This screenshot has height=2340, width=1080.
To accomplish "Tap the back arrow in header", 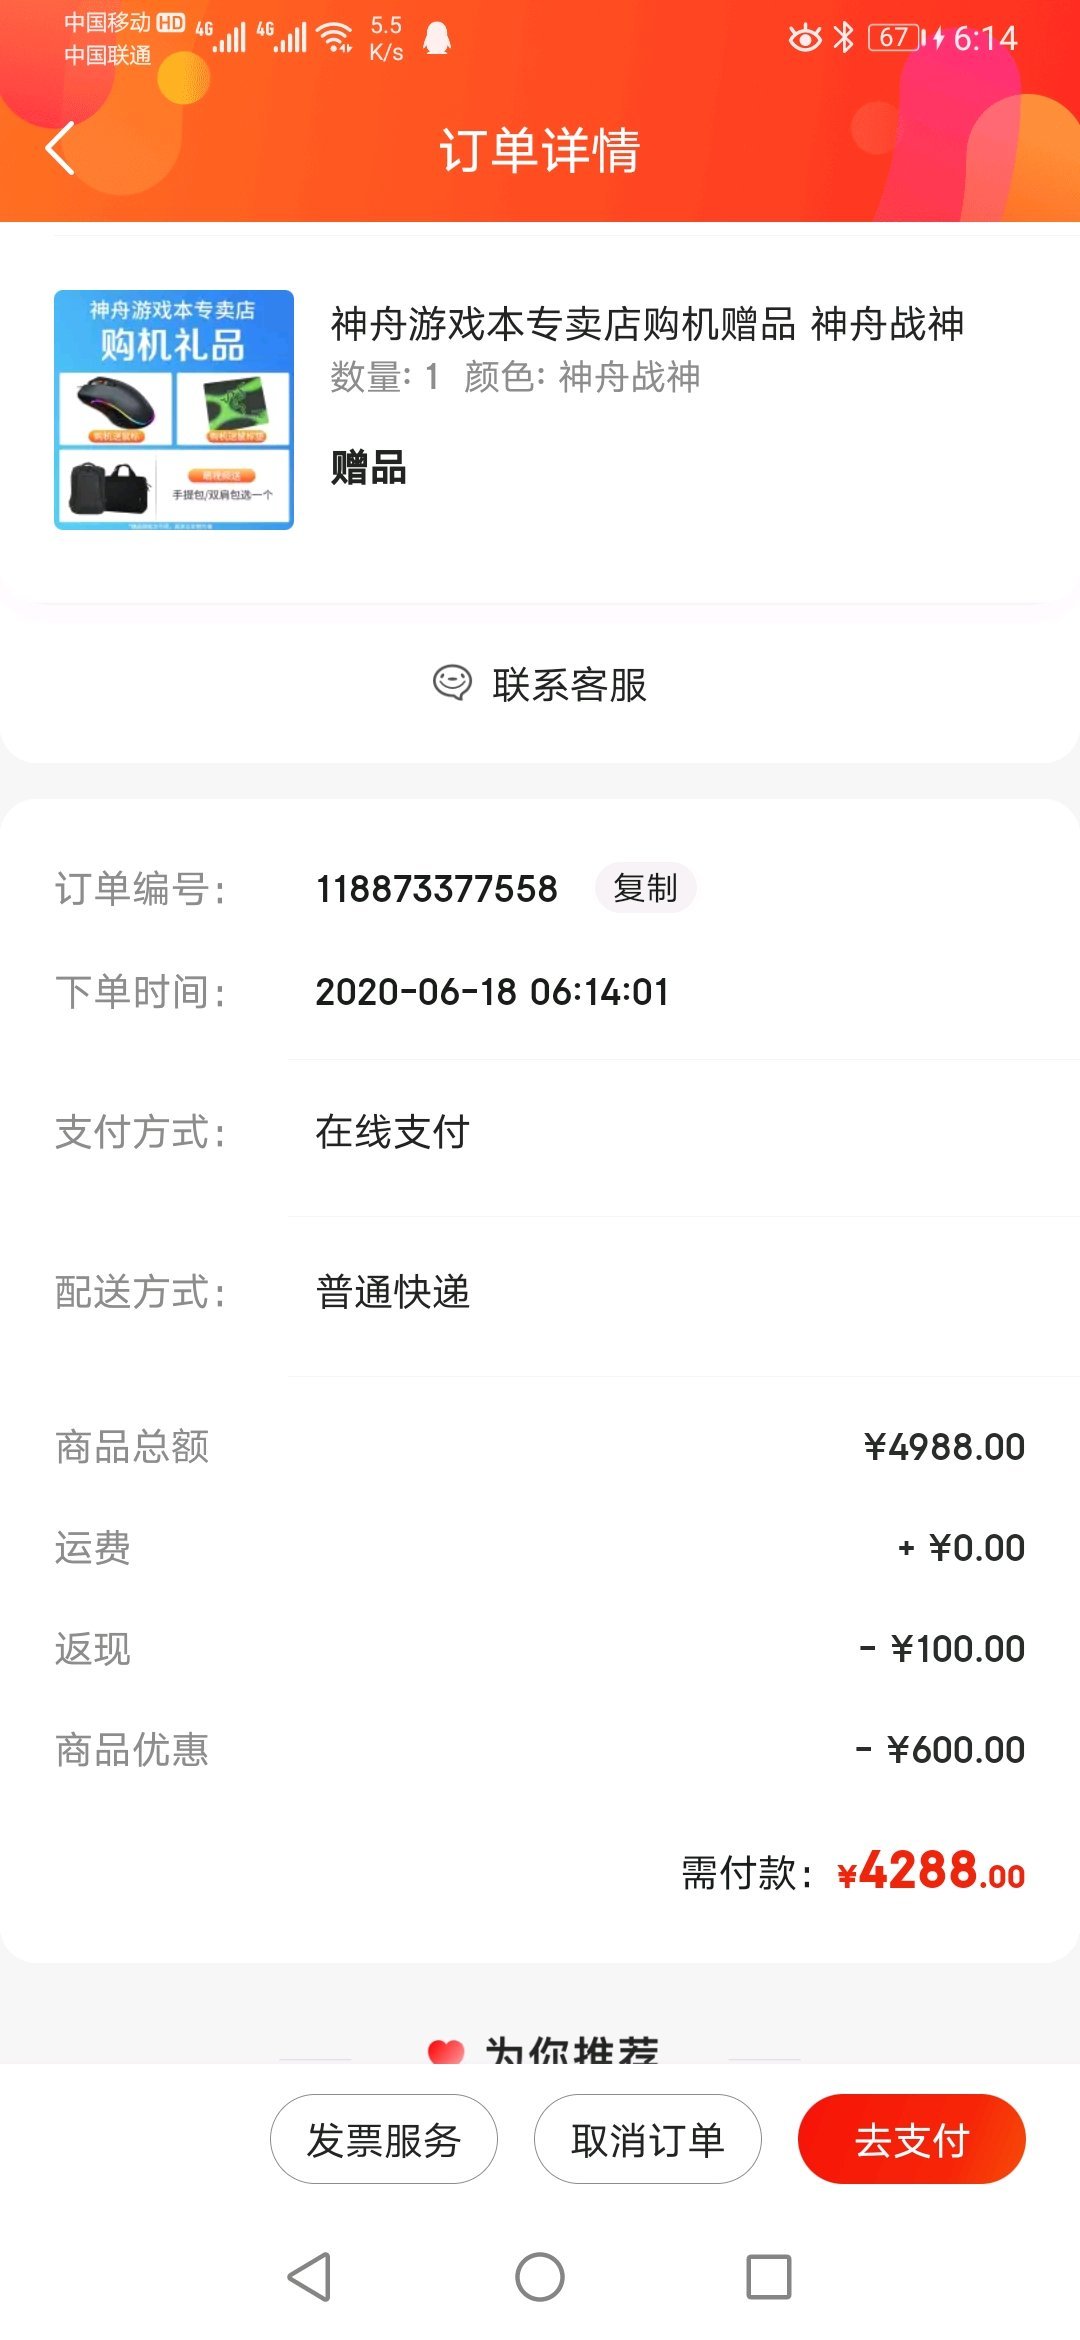I will 60,149.
